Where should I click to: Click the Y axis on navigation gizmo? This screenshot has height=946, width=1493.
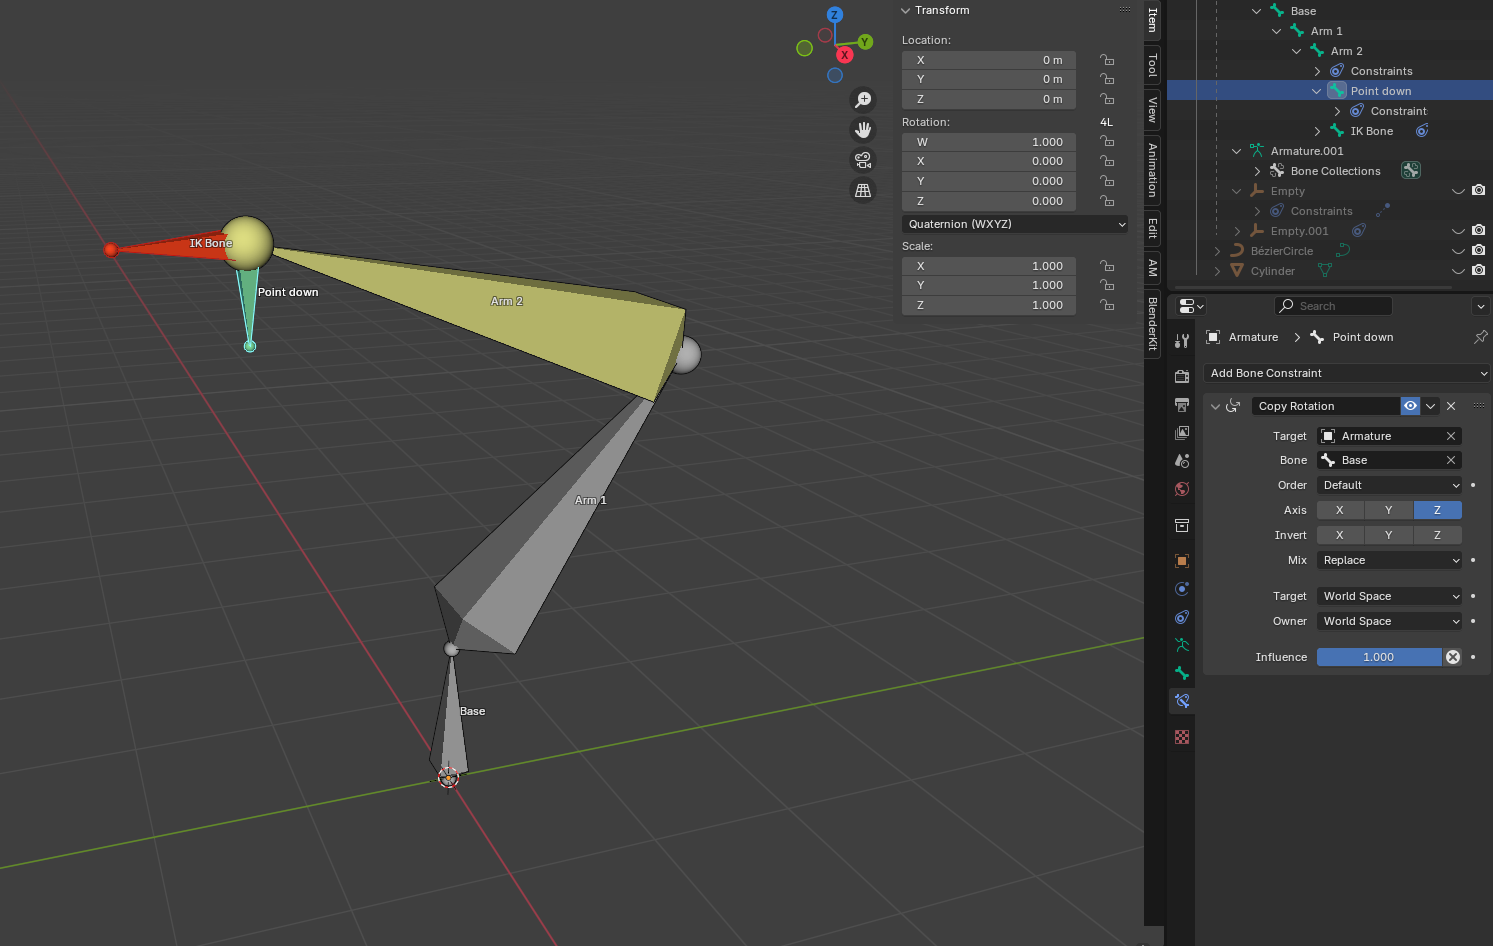click(865, 42)
